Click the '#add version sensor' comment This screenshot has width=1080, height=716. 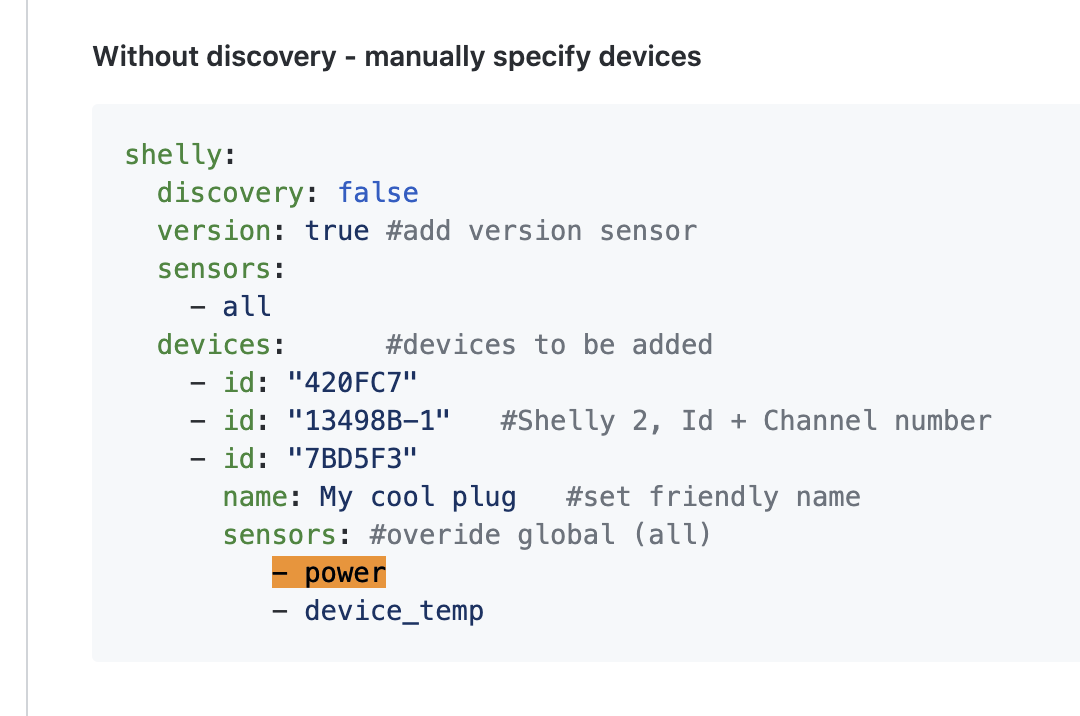541,231
